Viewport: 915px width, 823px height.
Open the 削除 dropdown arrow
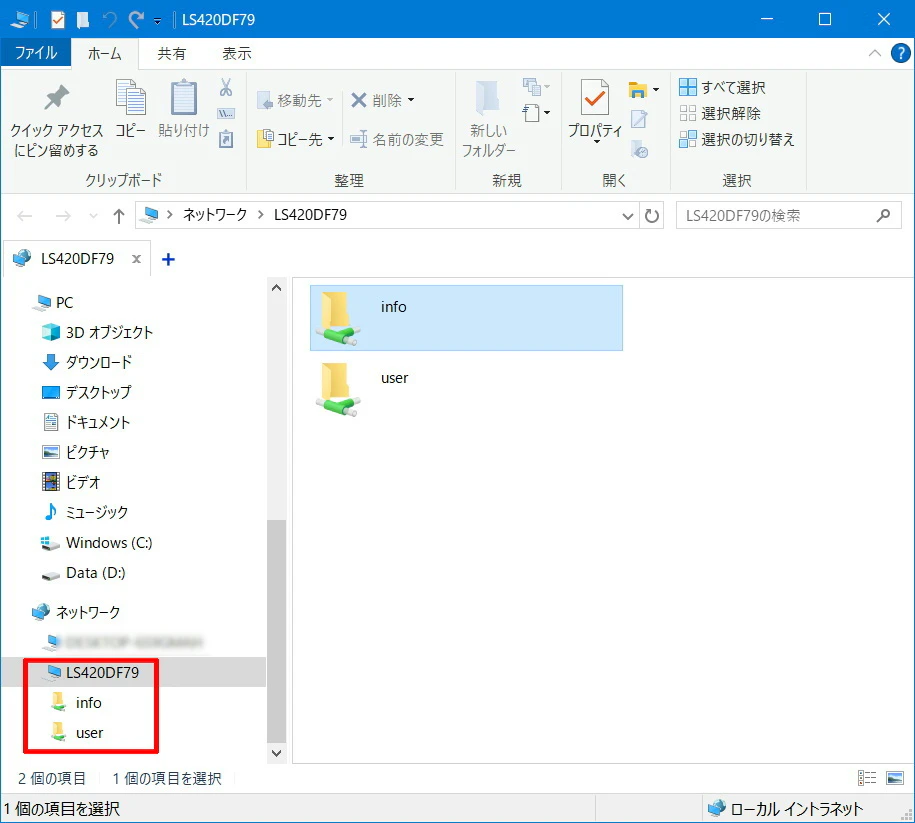click(411, 100)
